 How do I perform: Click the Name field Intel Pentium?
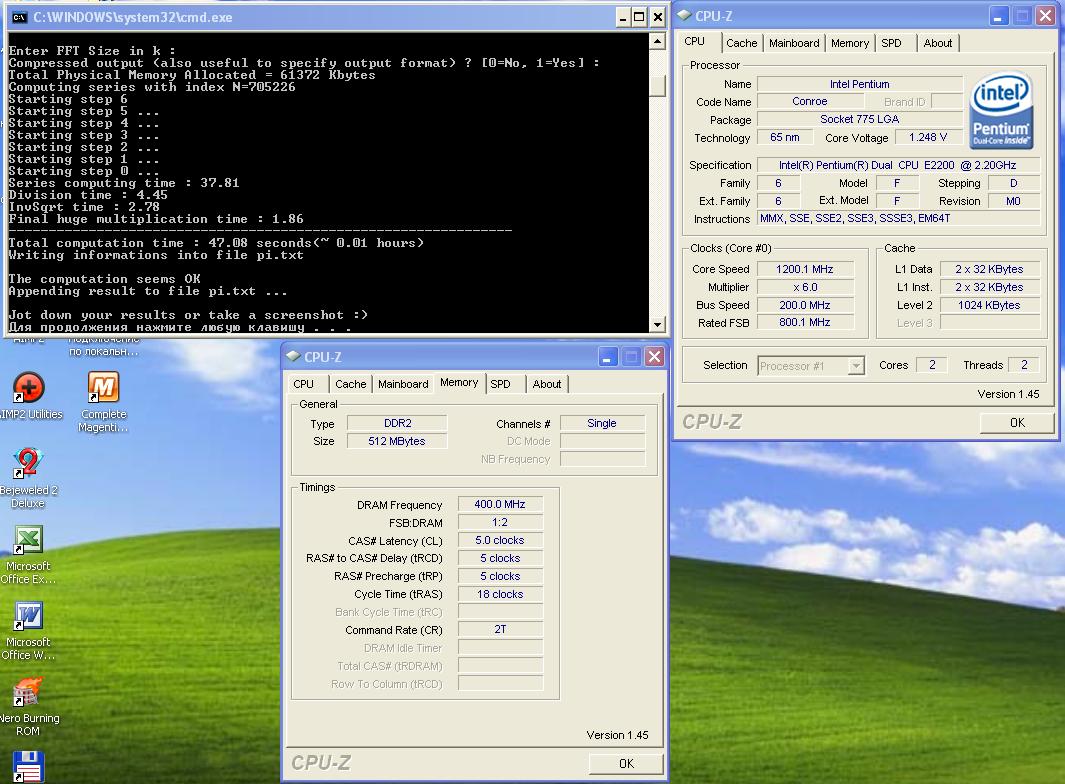[x=859, y=84]
